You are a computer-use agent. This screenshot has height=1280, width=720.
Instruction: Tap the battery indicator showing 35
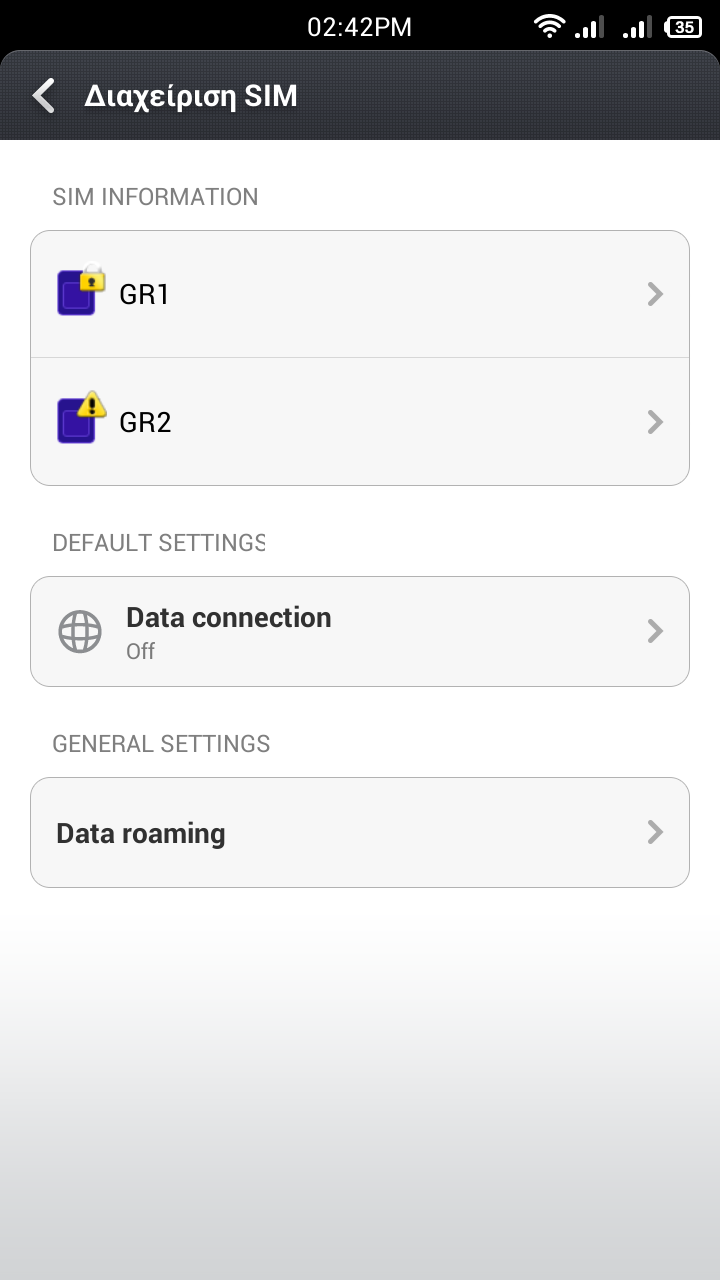click(x=684, y=27)
